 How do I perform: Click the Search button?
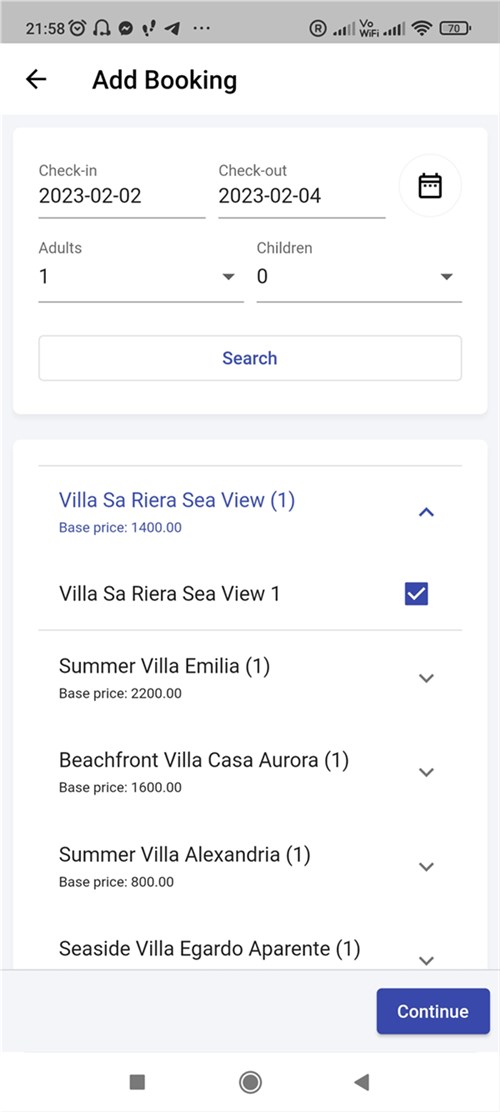(250, 358)
